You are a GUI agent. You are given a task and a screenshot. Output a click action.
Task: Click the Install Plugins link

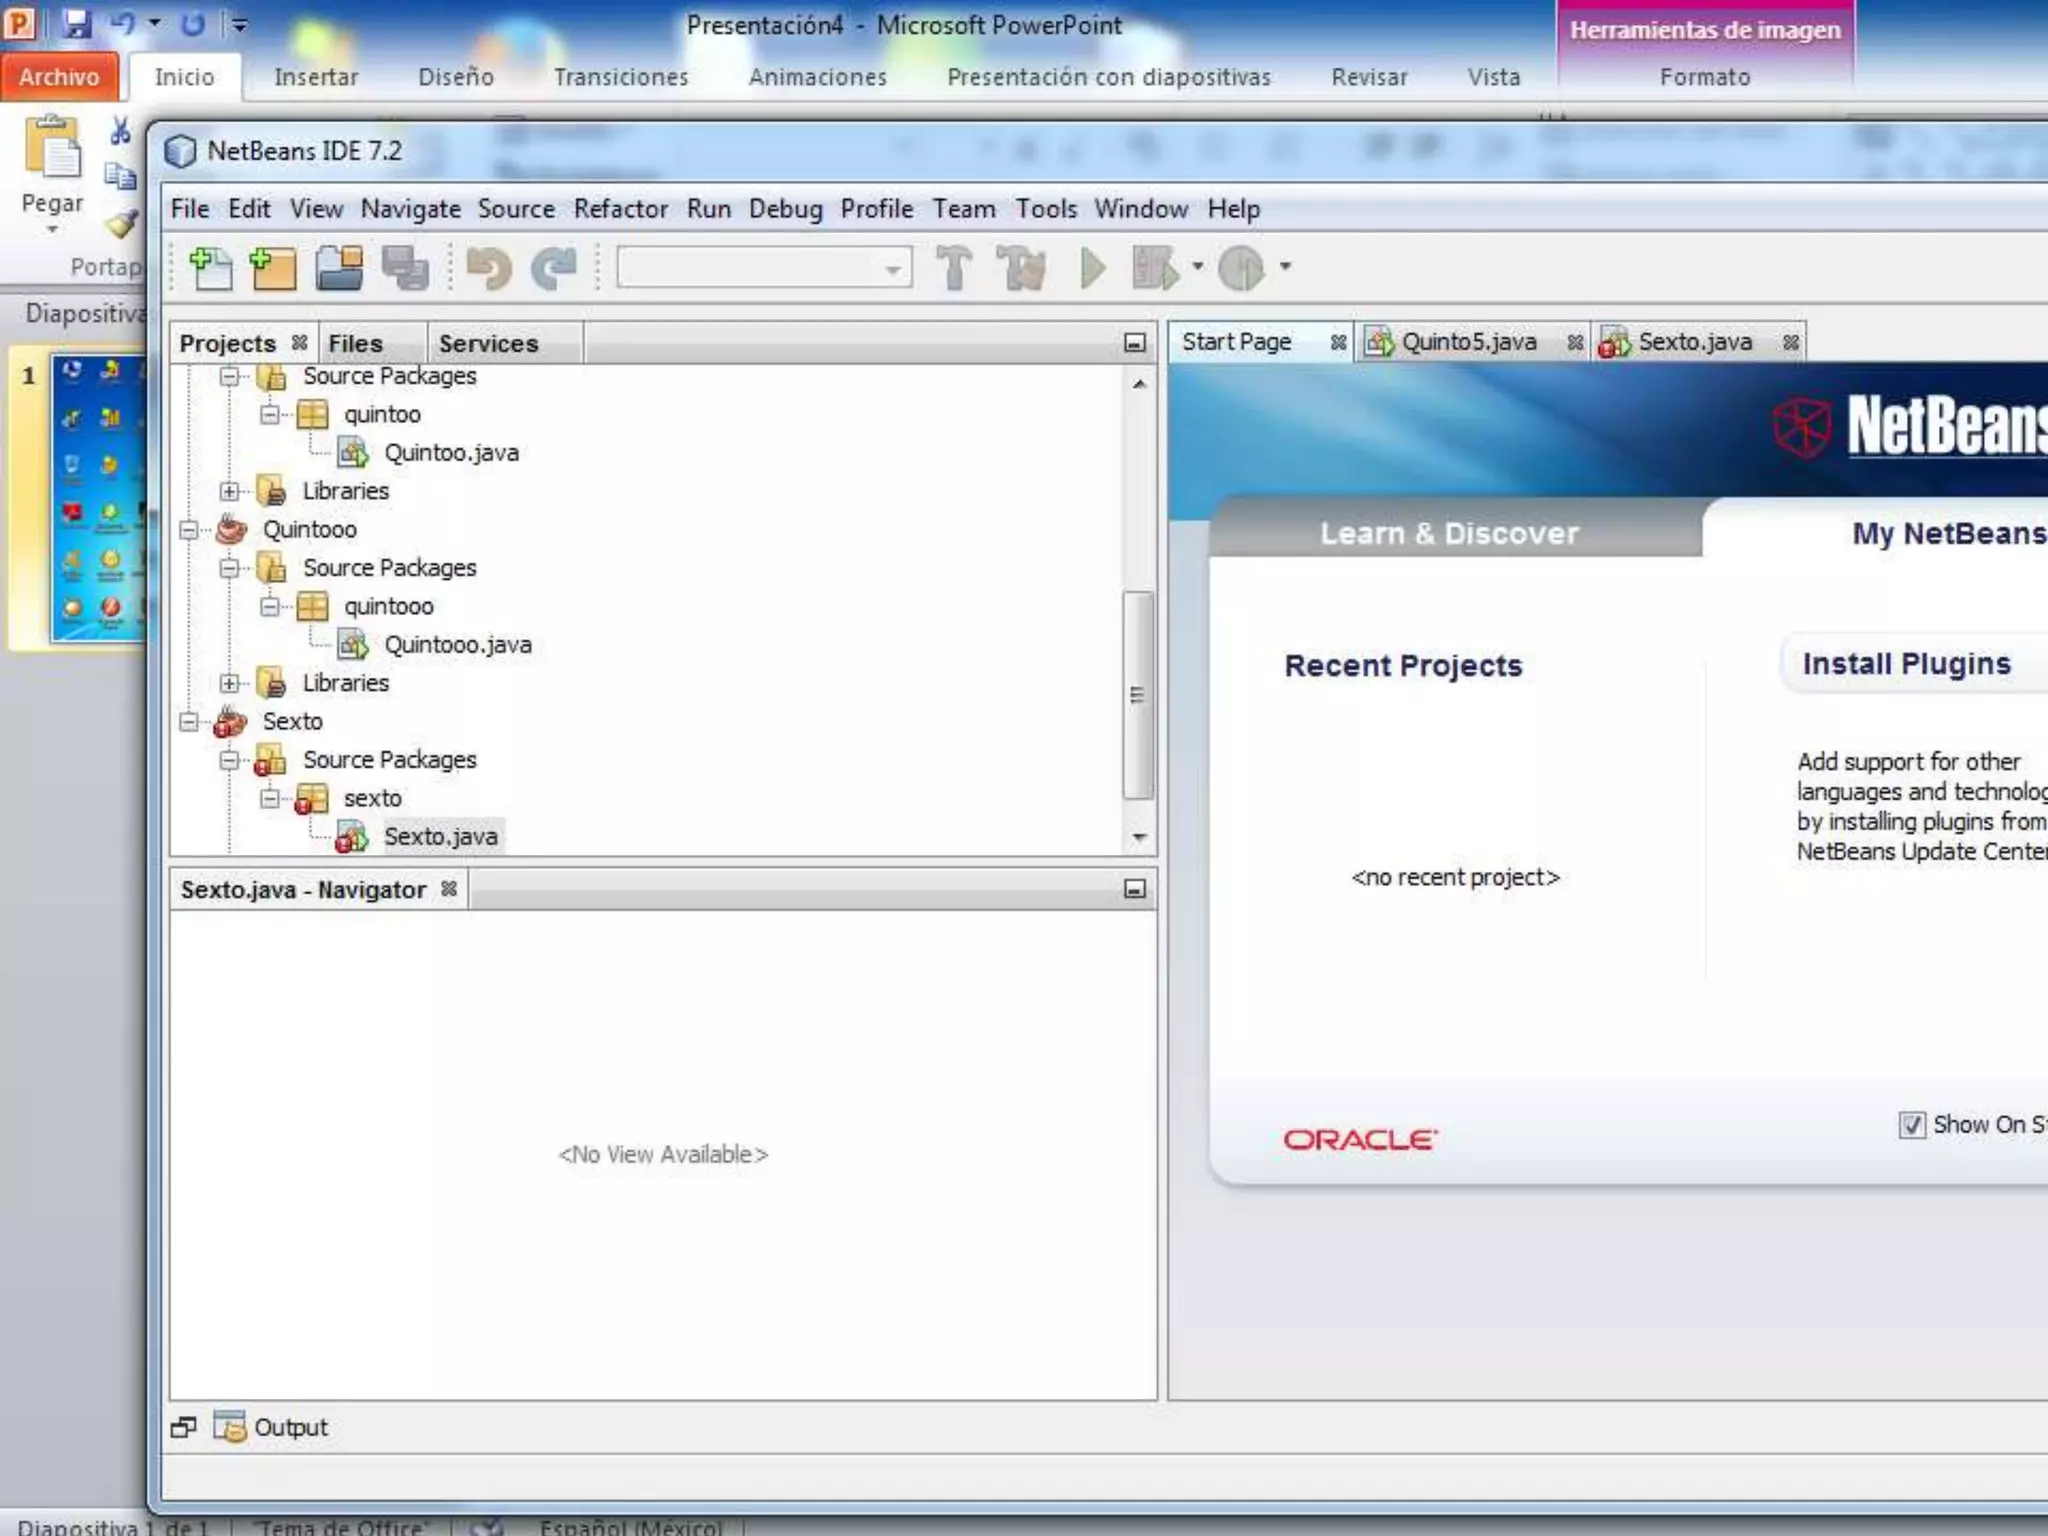click(1906, 664)
